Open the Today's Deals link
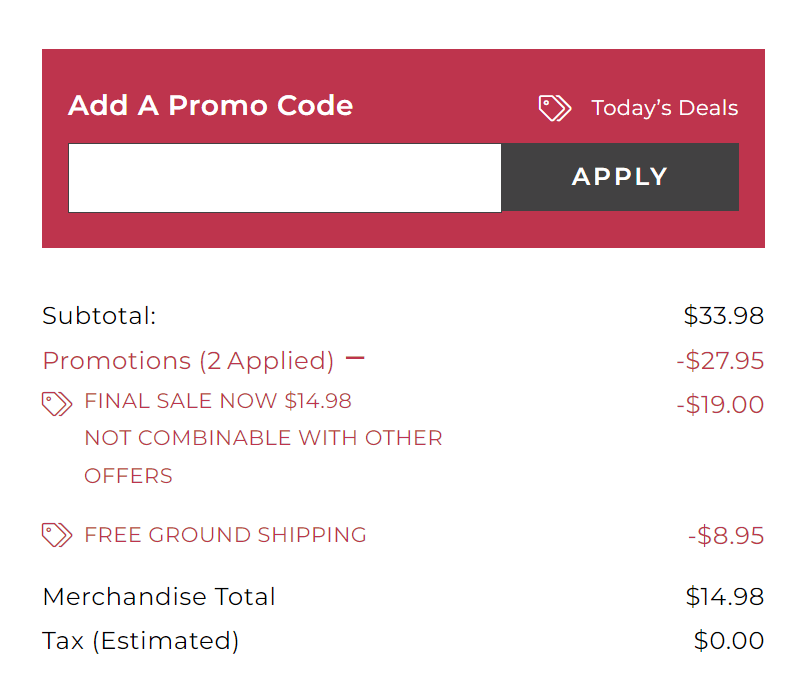This screenshot has width=809, height=680. [664, 108]
